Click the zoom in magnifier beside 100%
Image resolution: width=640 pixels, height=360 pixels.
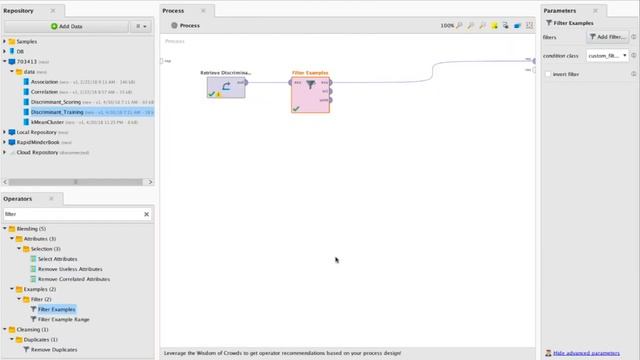click(x=459, y=25)
